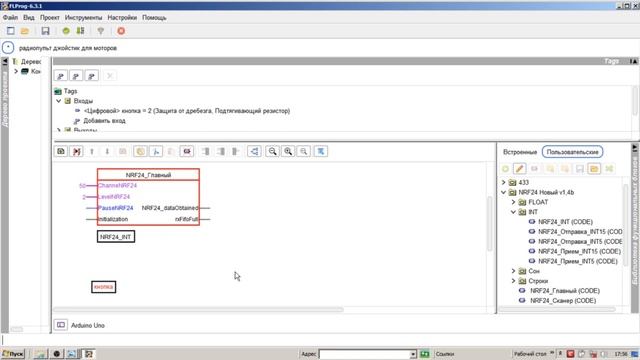Switch to the Пользовательские blocks tab
The image size is (640, 360).
coord(572,152)
